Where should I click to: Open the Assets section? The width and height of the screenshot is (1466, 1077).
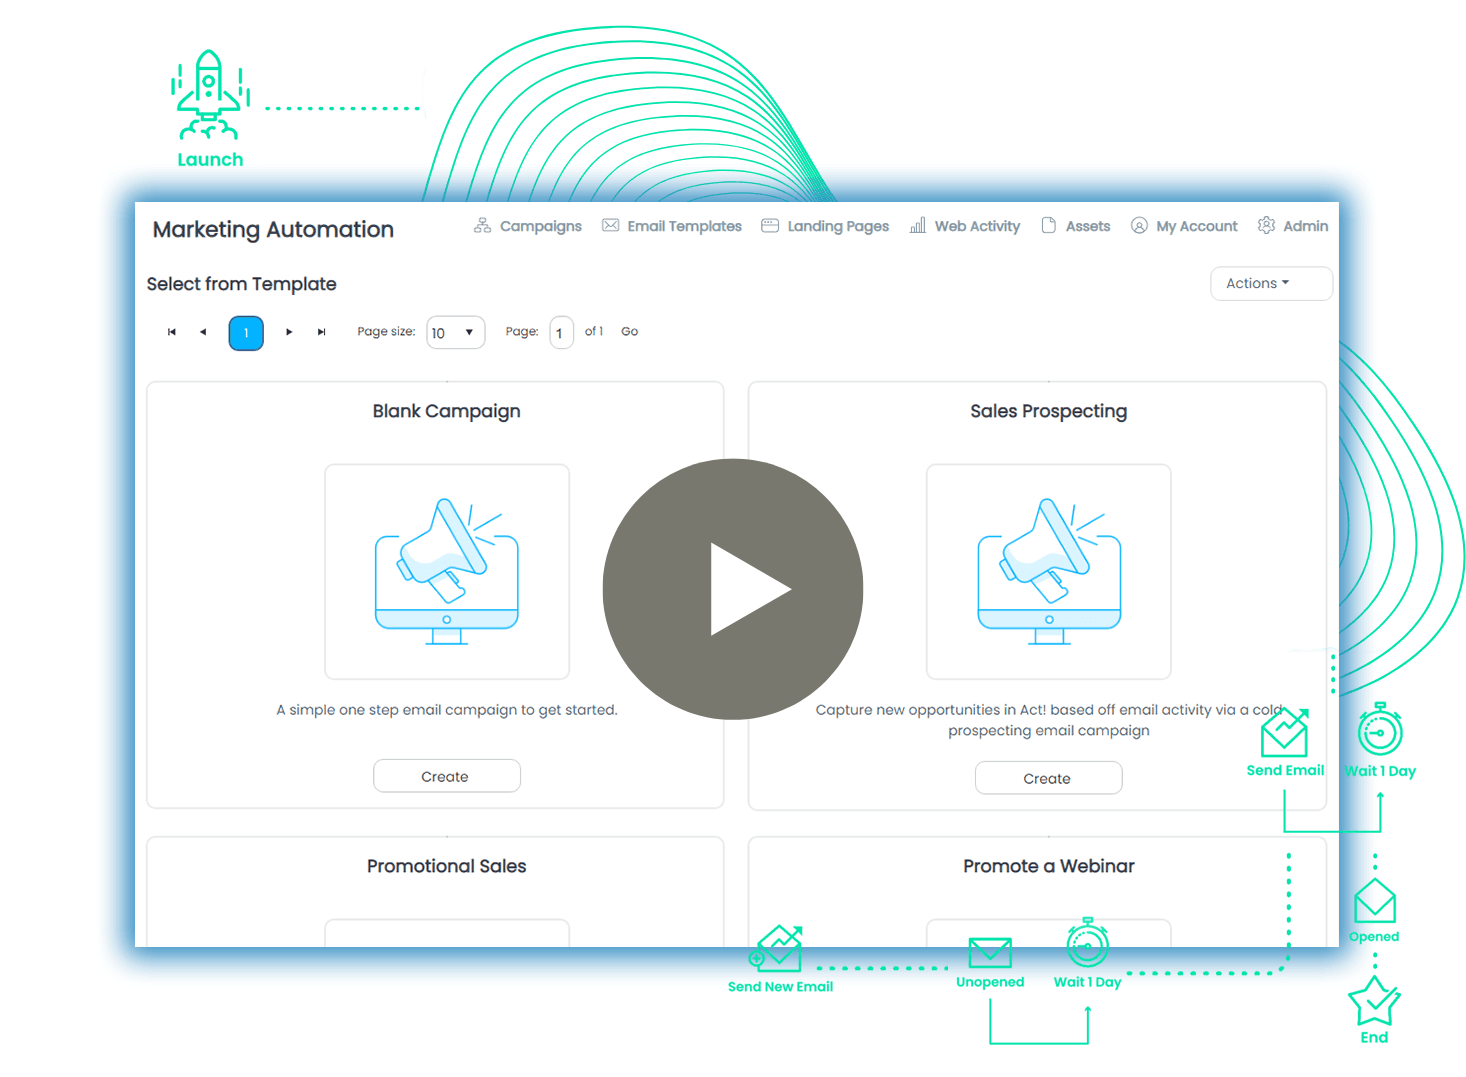click(1088, 226)
